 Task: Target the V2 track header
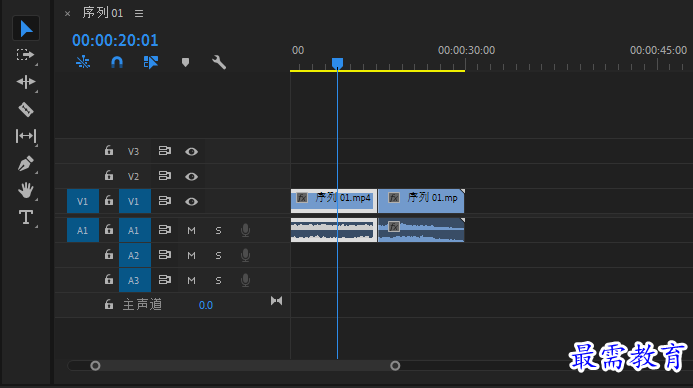tap(133, 176)
